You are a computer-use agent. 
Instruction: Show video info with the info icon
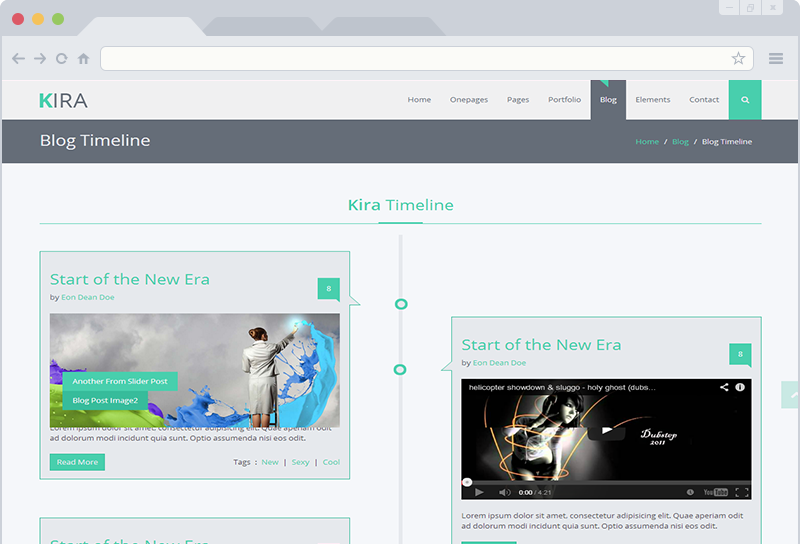click(x=740, y=387)
